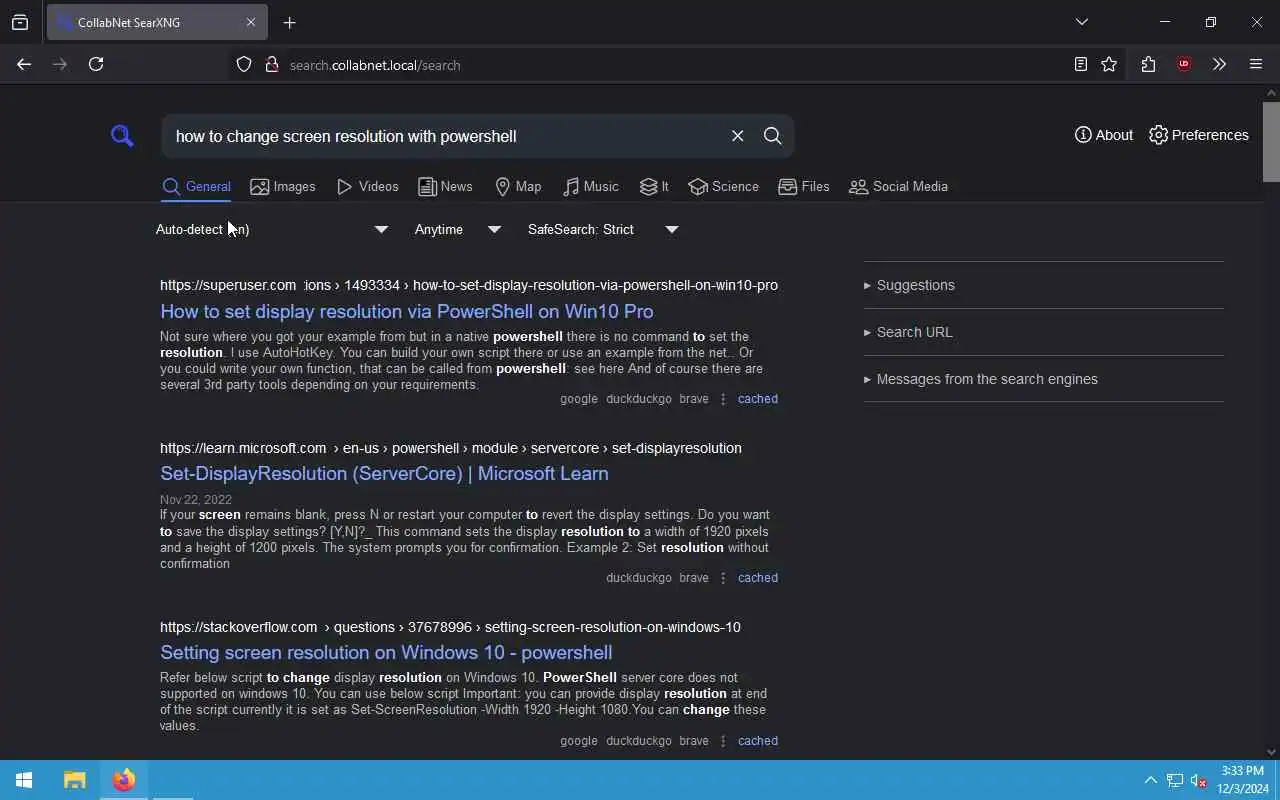Open the tracking protection shield icon
The image size is (1280, 800).
(x=244, y=65)
